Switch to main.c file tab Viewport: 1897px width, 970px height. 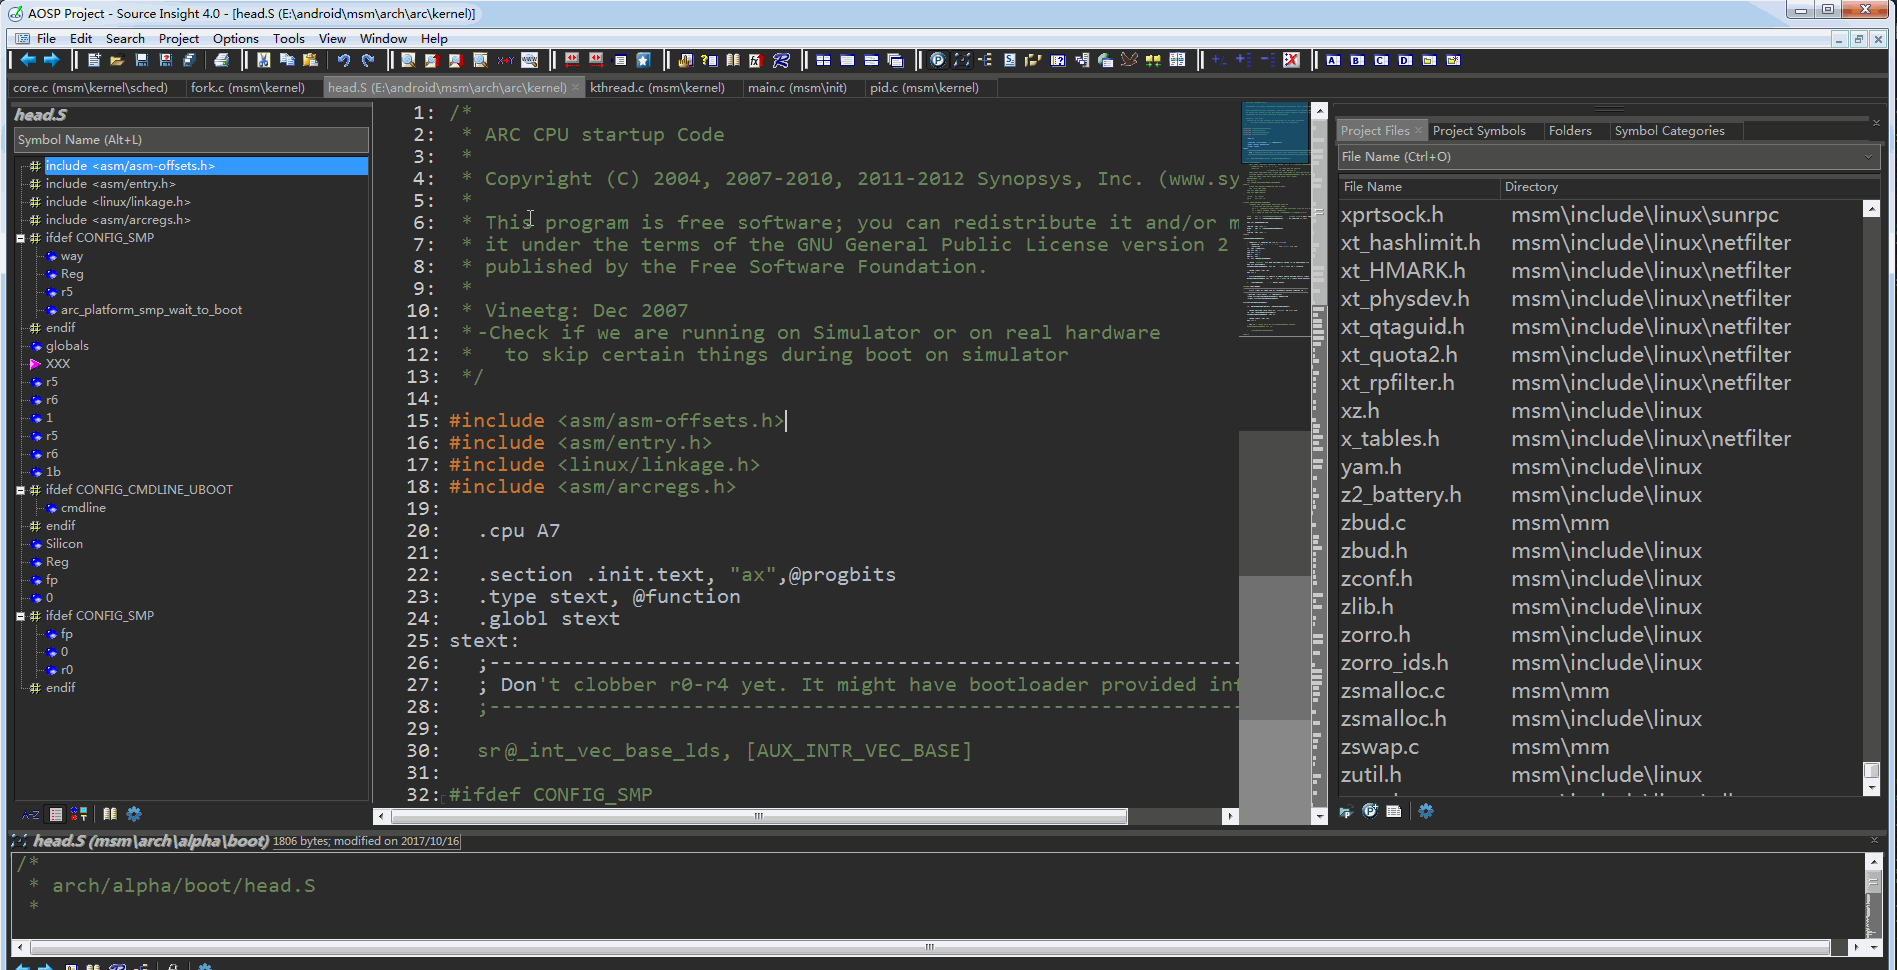tap(797, 88)
